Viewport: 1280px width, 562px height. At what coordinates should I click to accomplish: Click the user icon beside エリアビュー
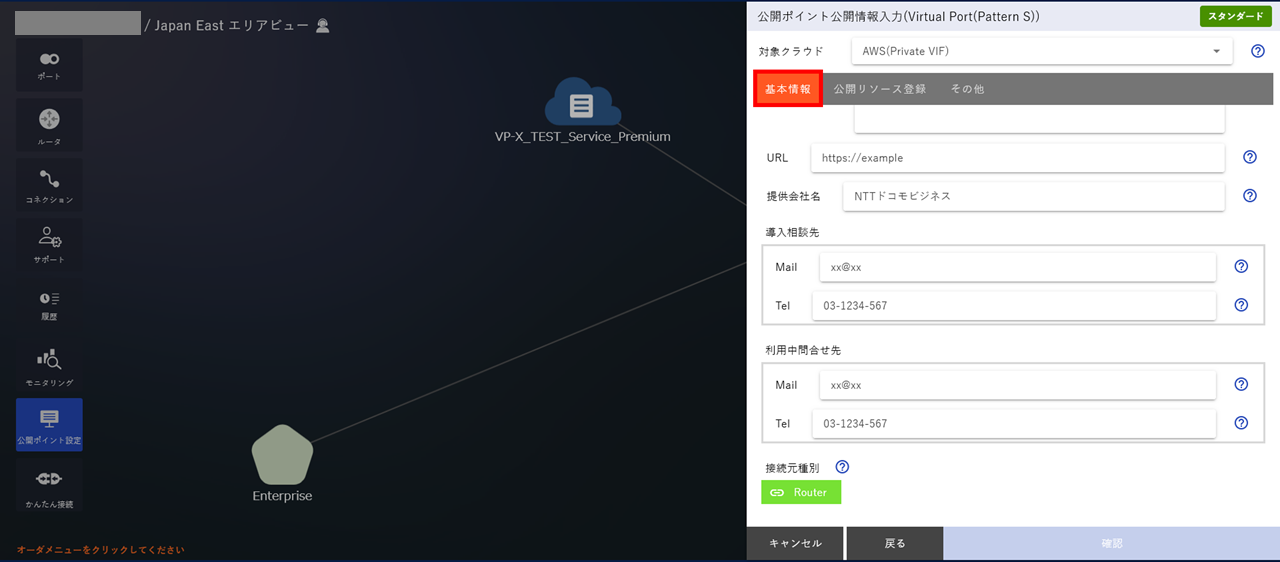pyautogui.click(x=322, y=26)
